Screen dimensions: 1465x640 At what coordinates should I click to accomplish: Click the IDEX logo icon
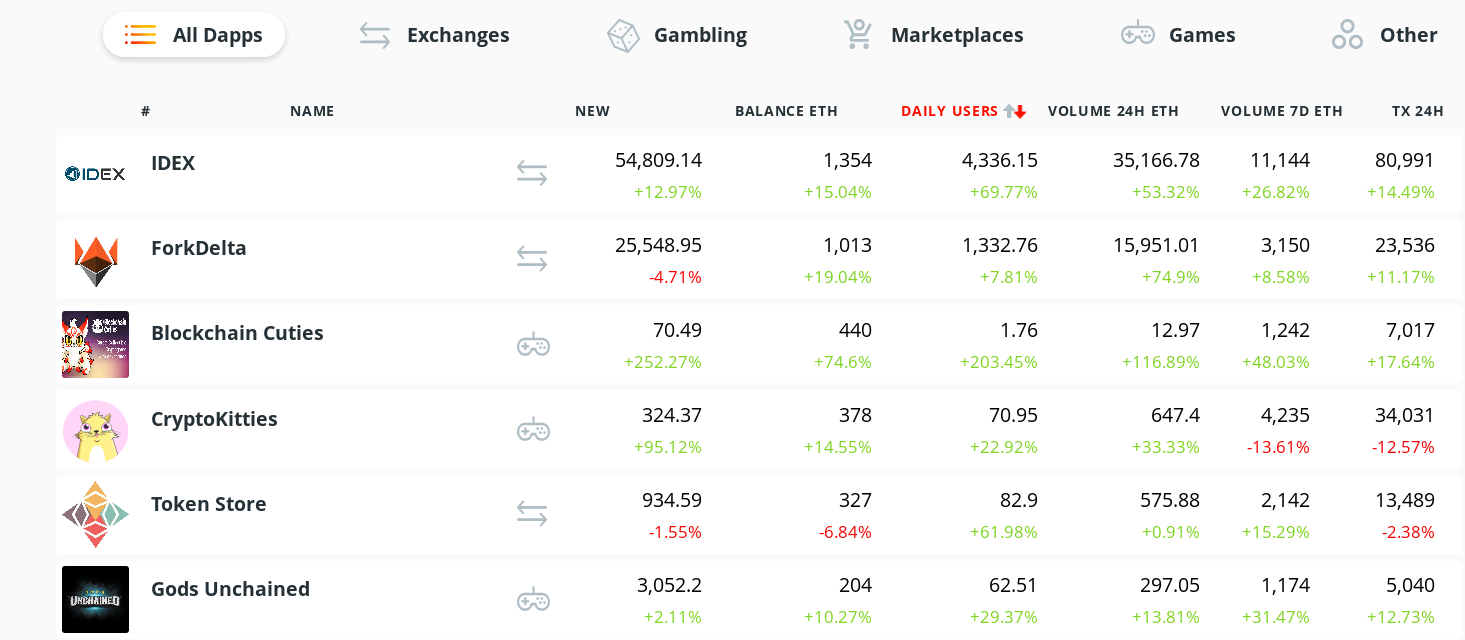pyautogui.click(x=95, y=174)
